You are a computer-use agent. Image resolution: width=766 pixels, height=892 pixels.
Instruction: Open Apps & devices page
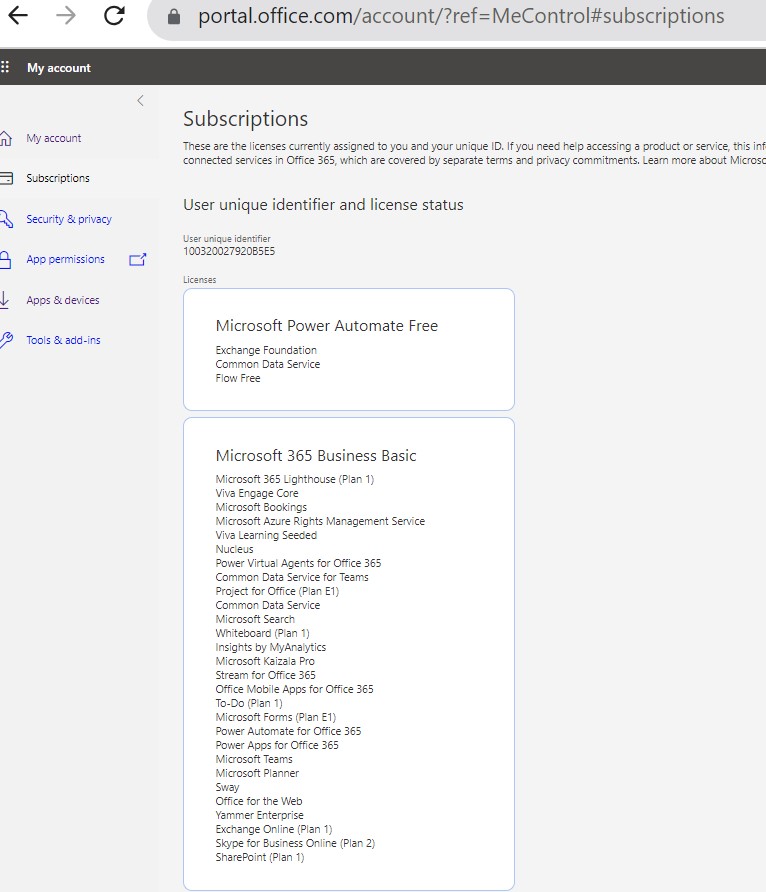tap(63, 300)
